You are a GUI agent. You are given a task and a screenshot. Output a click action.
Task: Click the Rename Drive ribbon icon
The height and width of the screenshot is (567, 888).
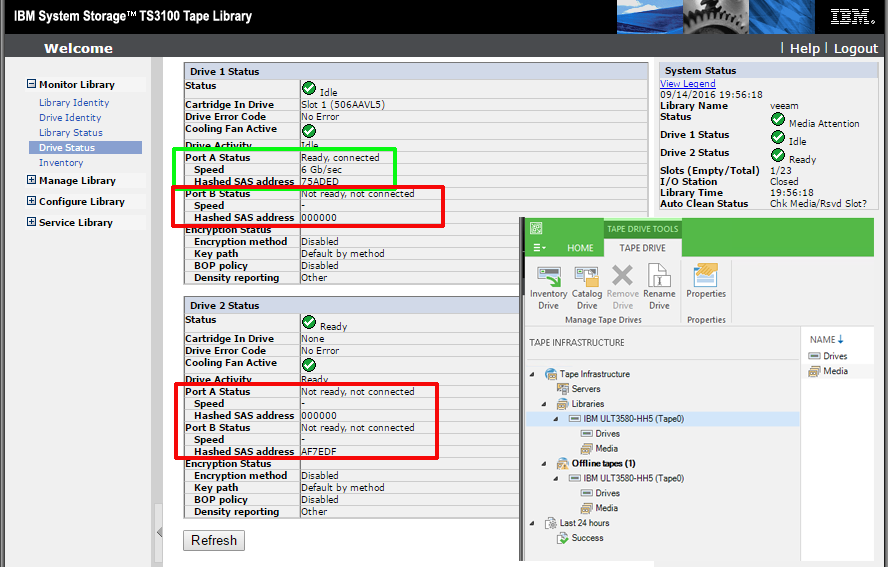pos(659,288)
